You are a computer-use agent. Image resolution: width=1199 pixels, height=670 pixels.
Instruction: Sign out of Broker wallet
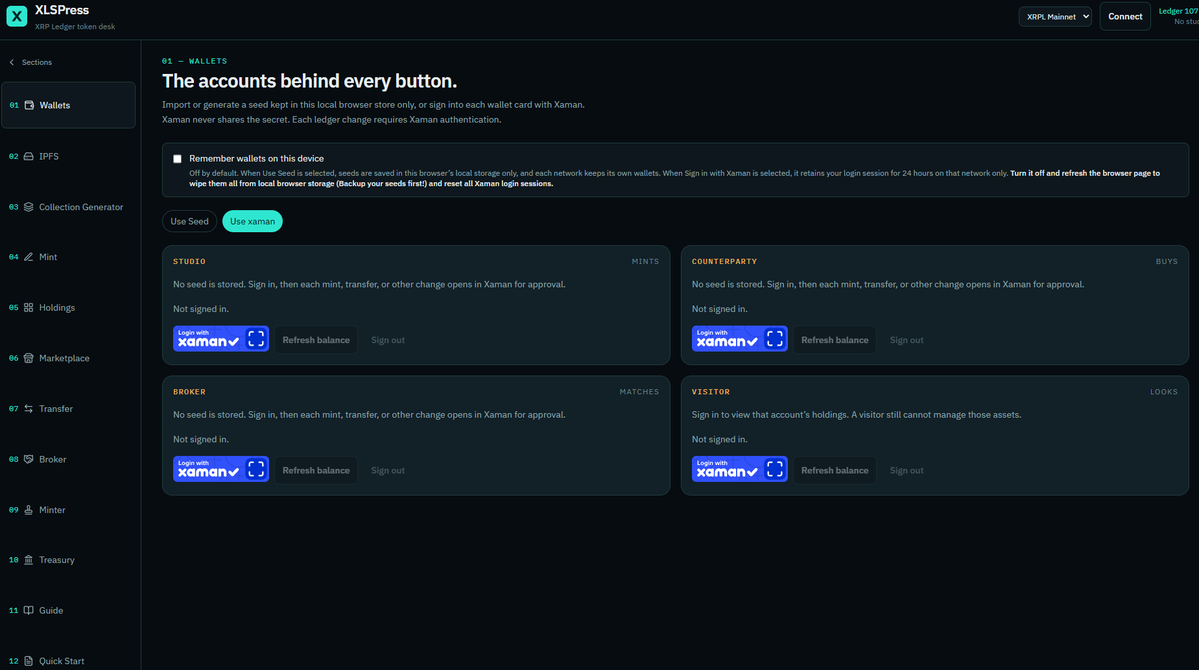coord(388,470)
